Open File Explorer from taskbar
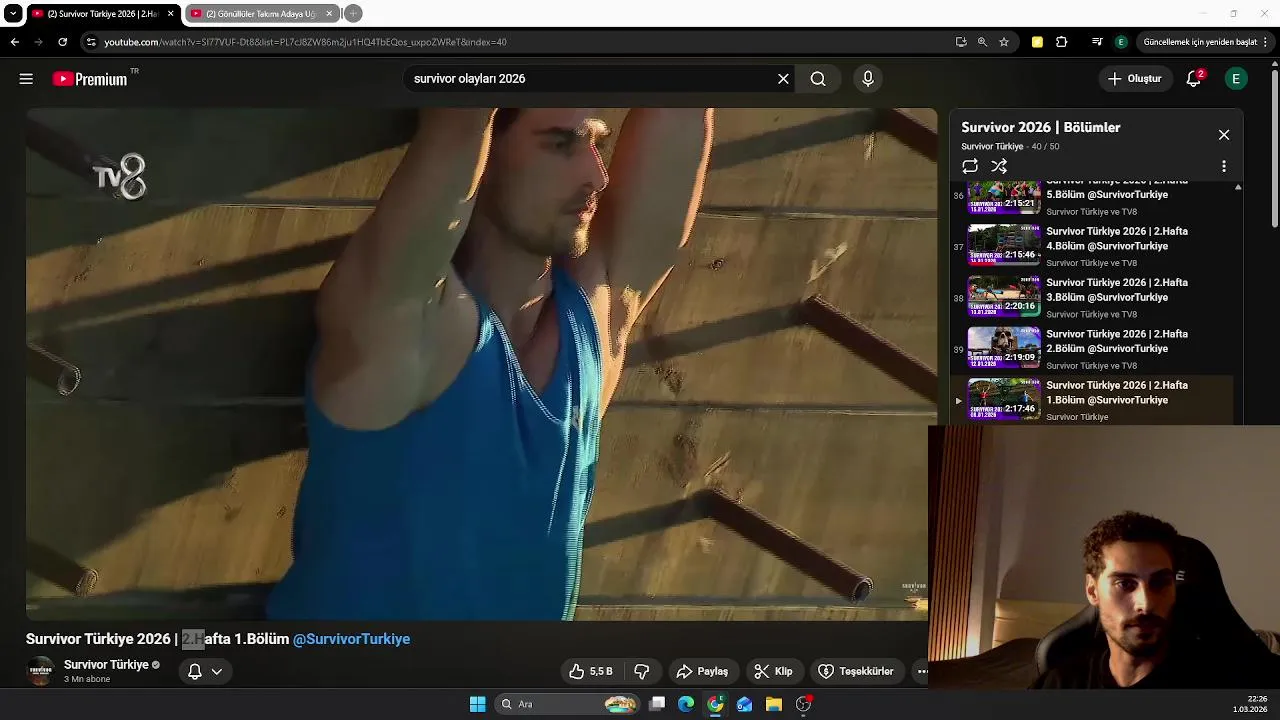Image resolution: width=1280 pixels, height=720 pixels. (773, 704)
